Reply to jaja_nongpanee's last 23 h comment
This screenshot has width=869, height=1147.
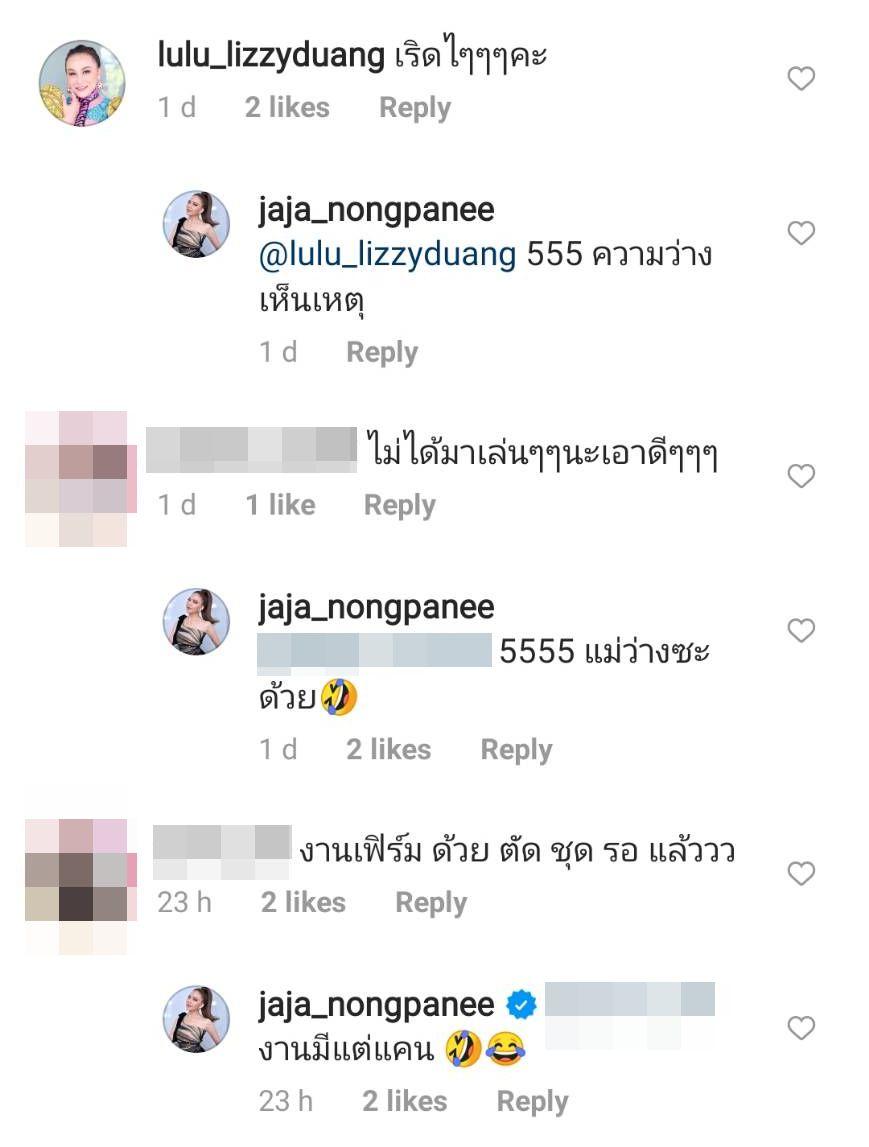click(x=533, y=1102)
